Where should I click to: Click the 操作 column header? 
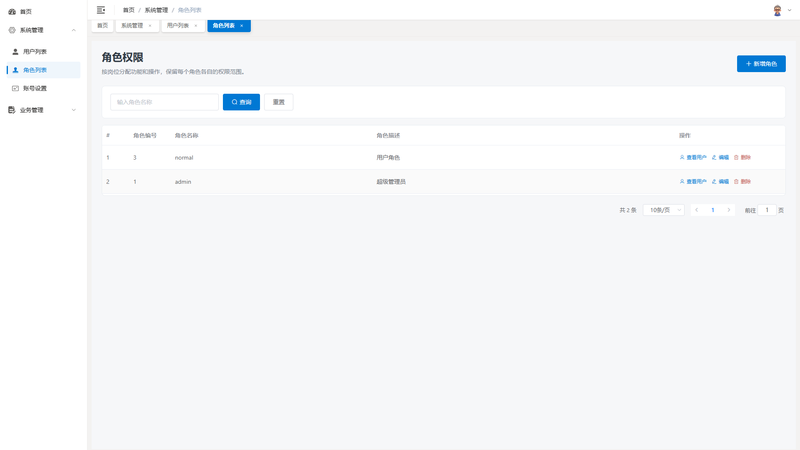tap(685, 136)
